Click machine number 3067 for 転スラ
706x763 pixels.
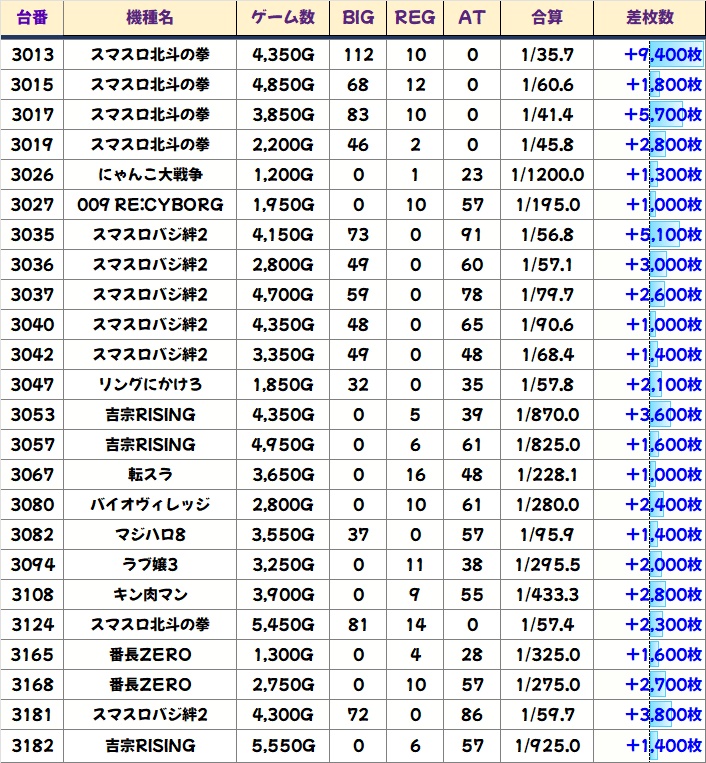coord(33,475)
